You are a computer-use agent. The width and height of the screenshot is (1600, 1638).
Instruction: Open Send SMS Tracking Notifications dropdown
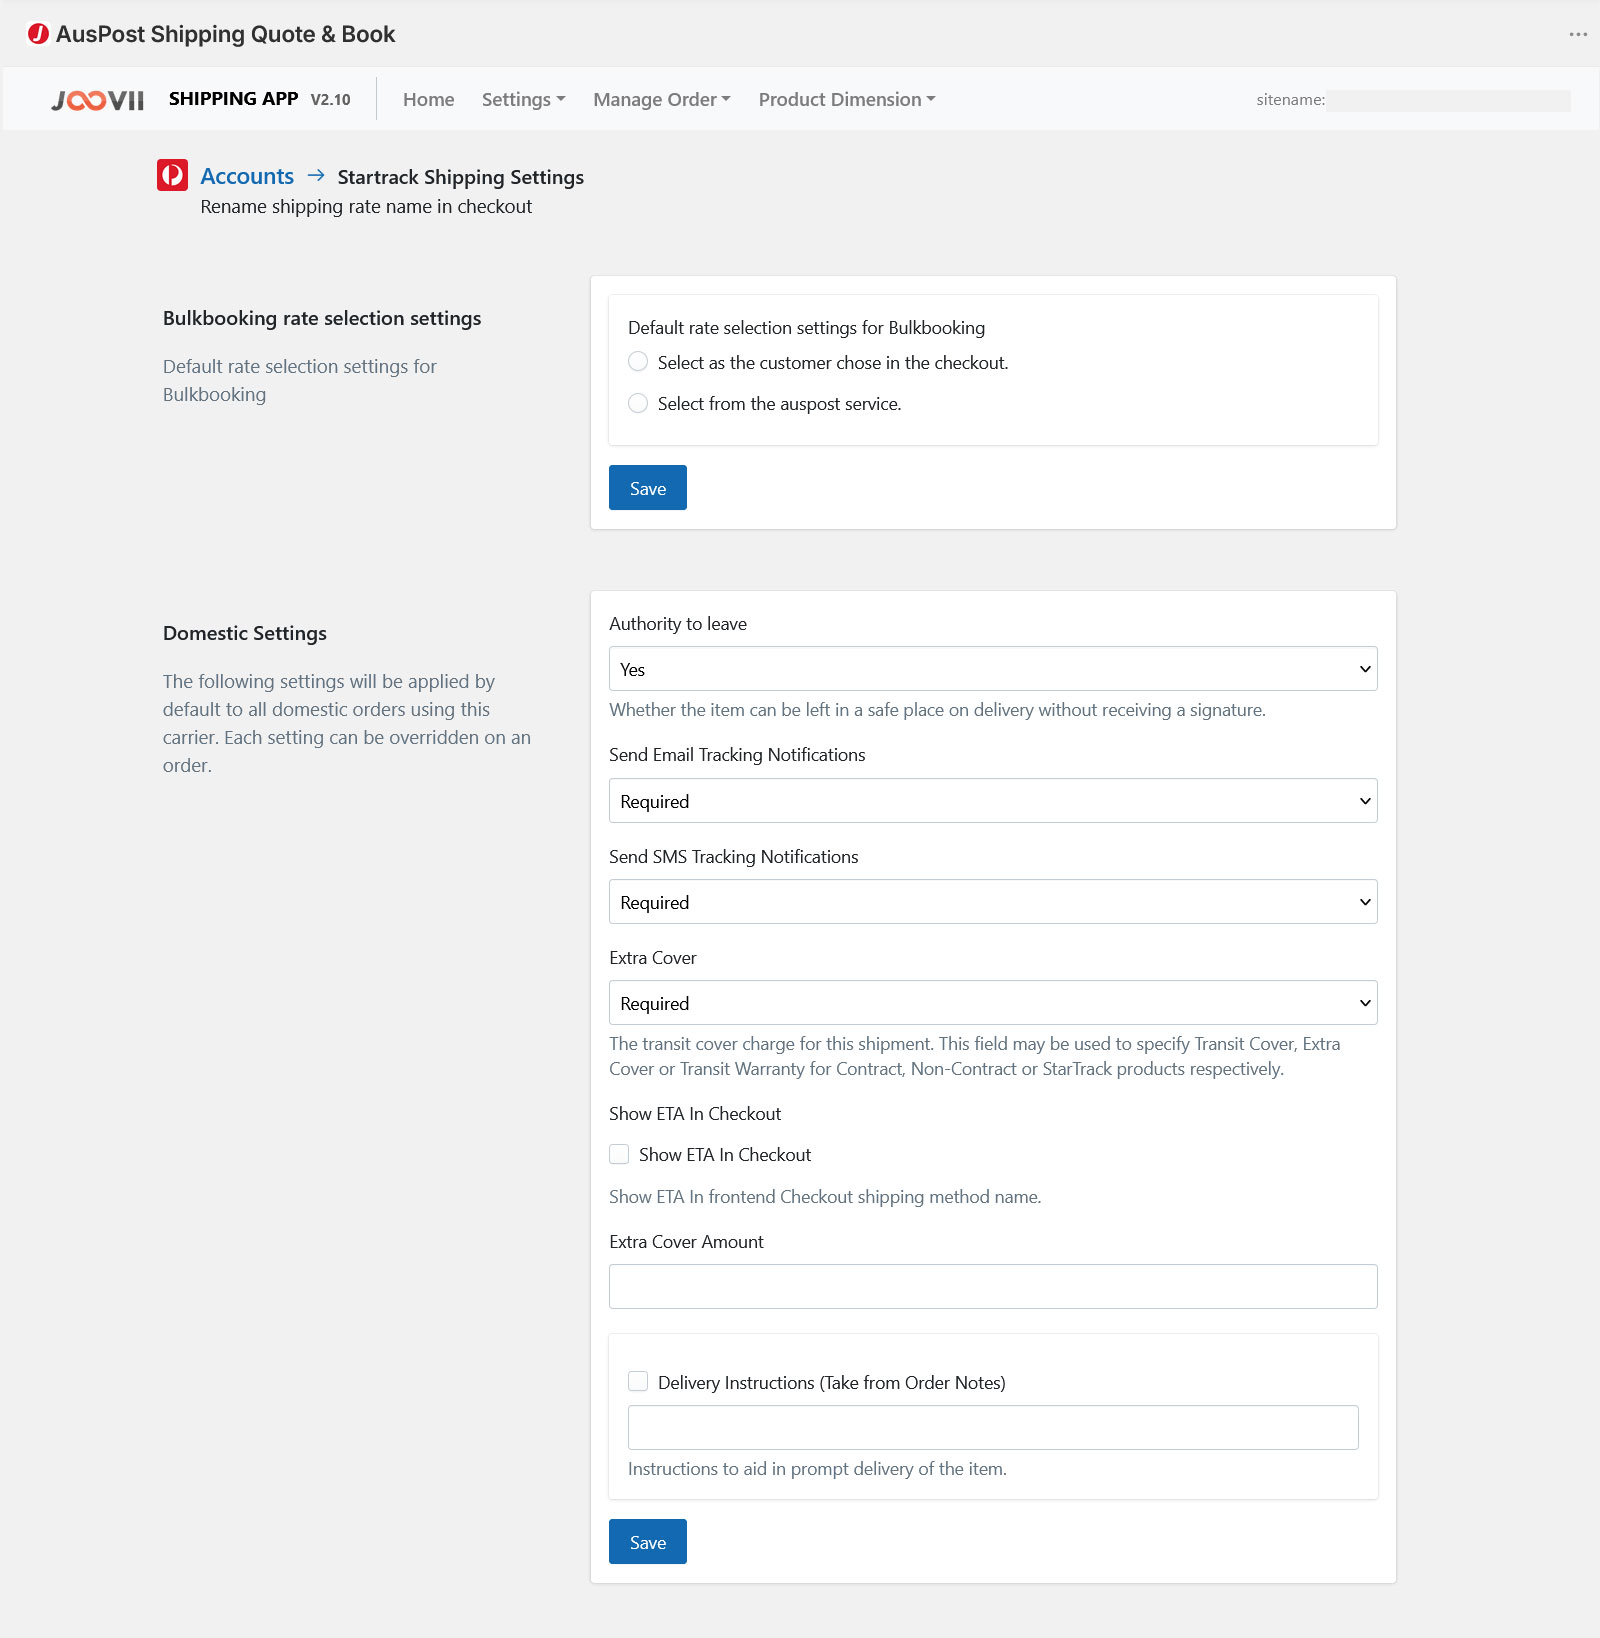pos(993,902)
